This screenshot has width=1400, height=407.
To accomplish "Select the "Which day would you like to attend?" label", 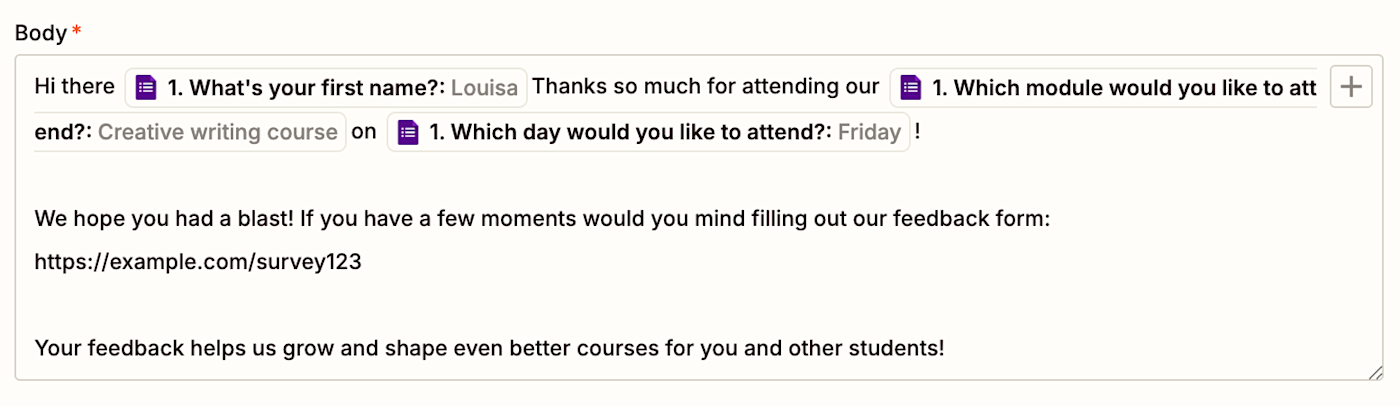I will [630, 132].
